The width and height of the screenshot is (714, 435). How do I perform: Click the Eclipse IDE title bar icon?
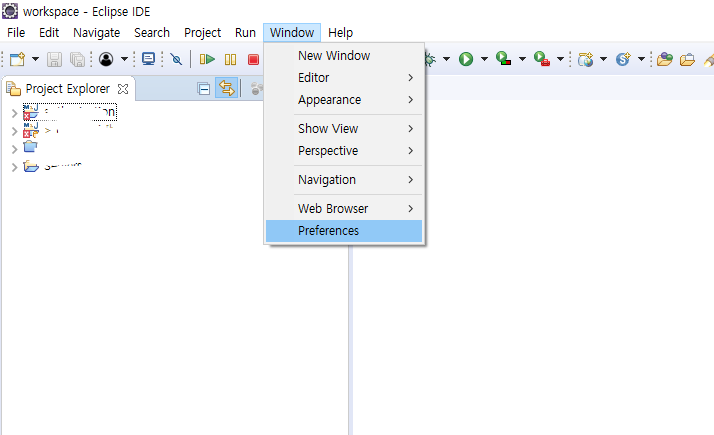point(10,11)
